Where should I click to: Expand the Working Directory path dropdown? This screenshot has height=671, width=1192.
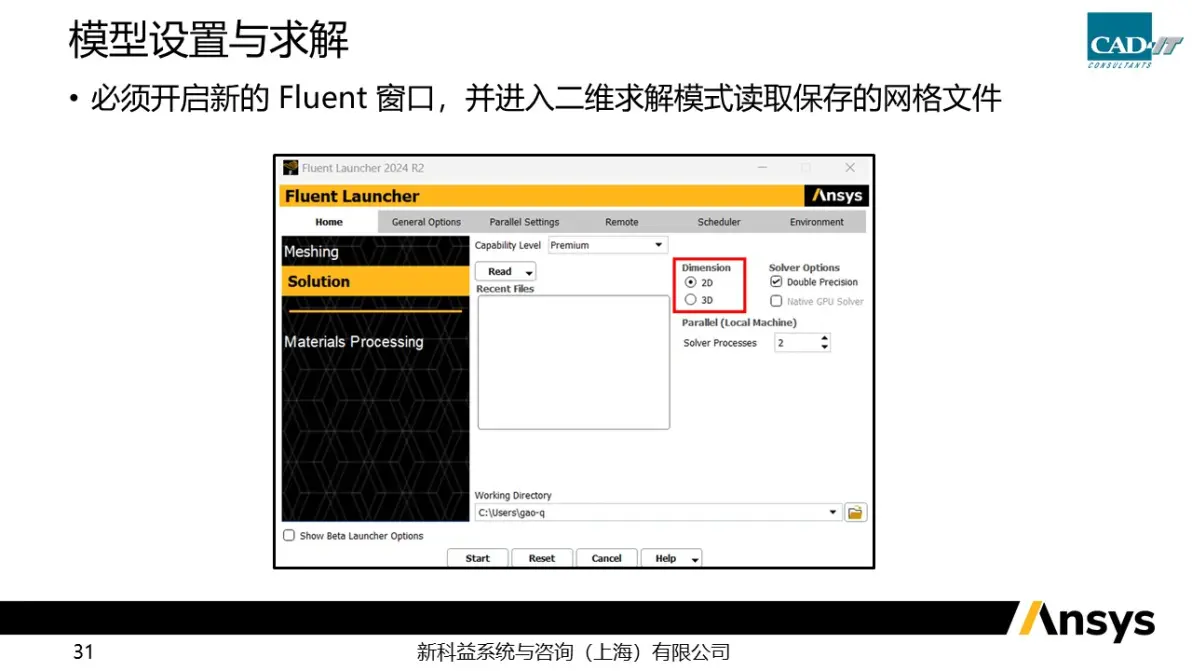point(832,513)
